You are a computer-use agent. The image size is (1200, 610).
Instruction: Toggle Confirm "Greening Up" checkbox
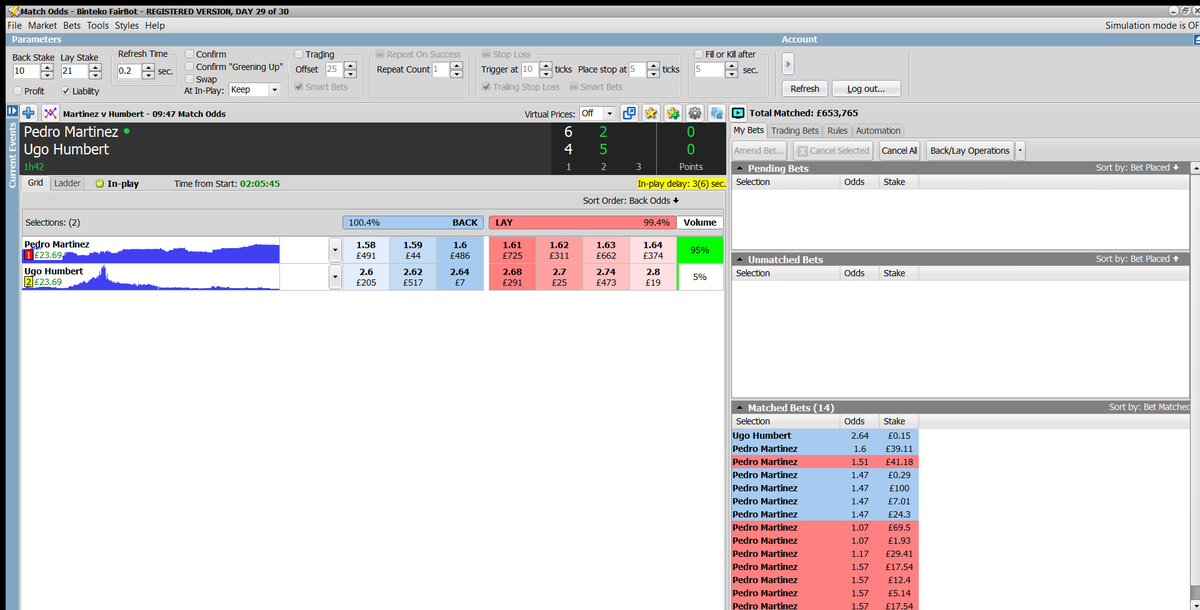(190, 67)
